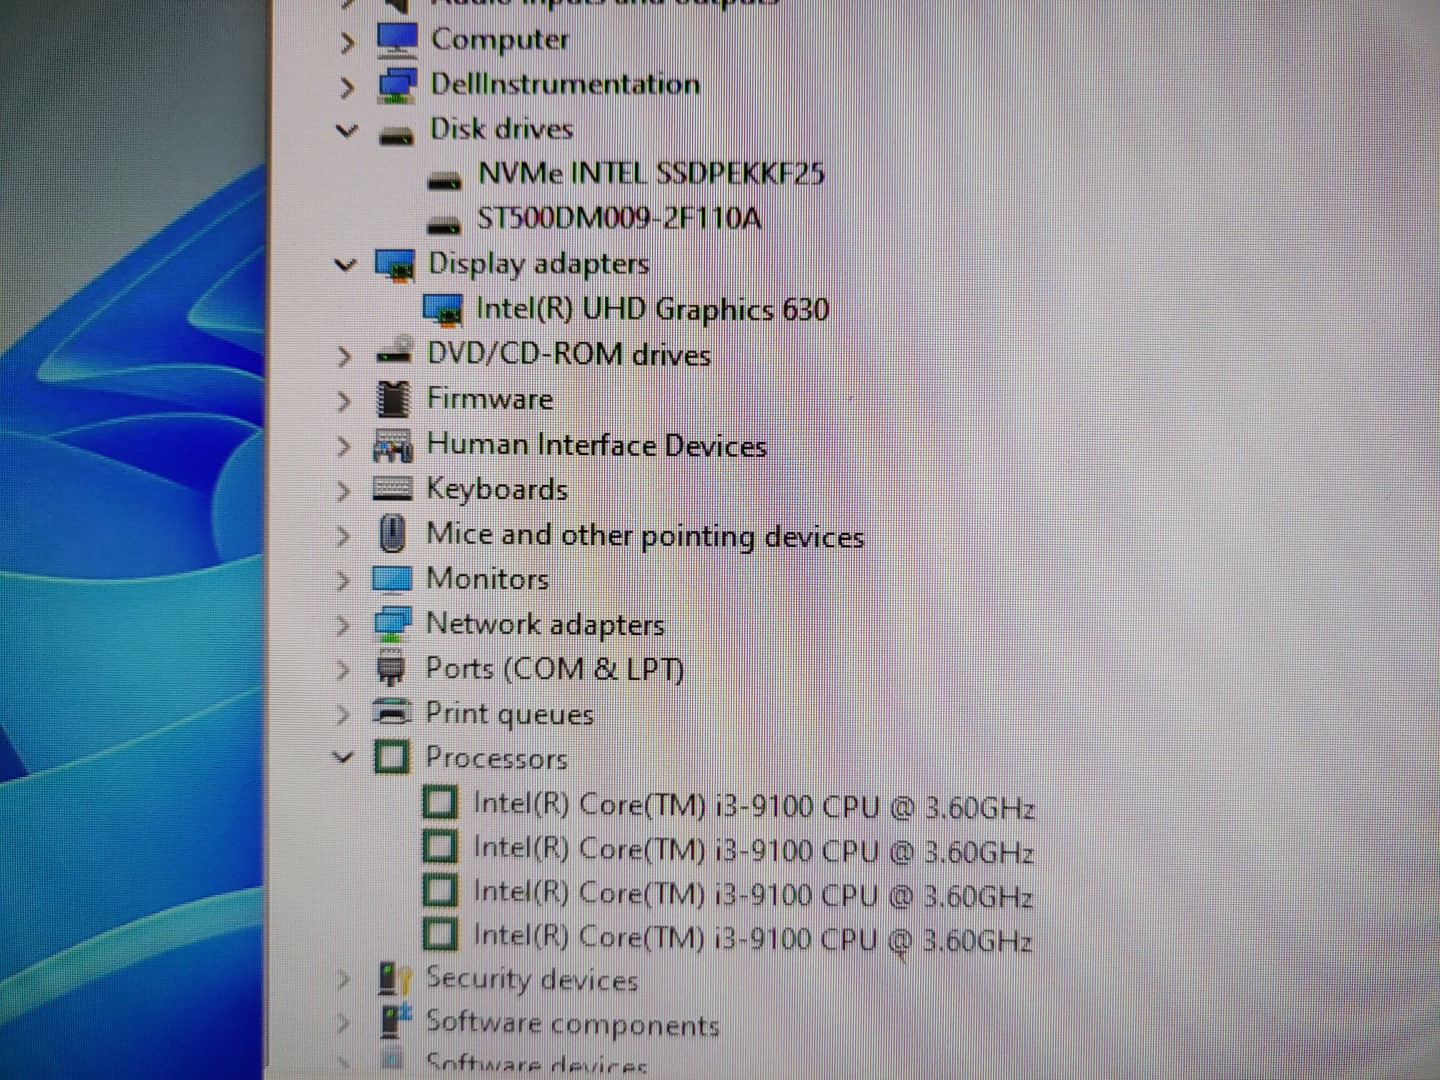Expand the Keyboards node

click(x=344, y=491)
